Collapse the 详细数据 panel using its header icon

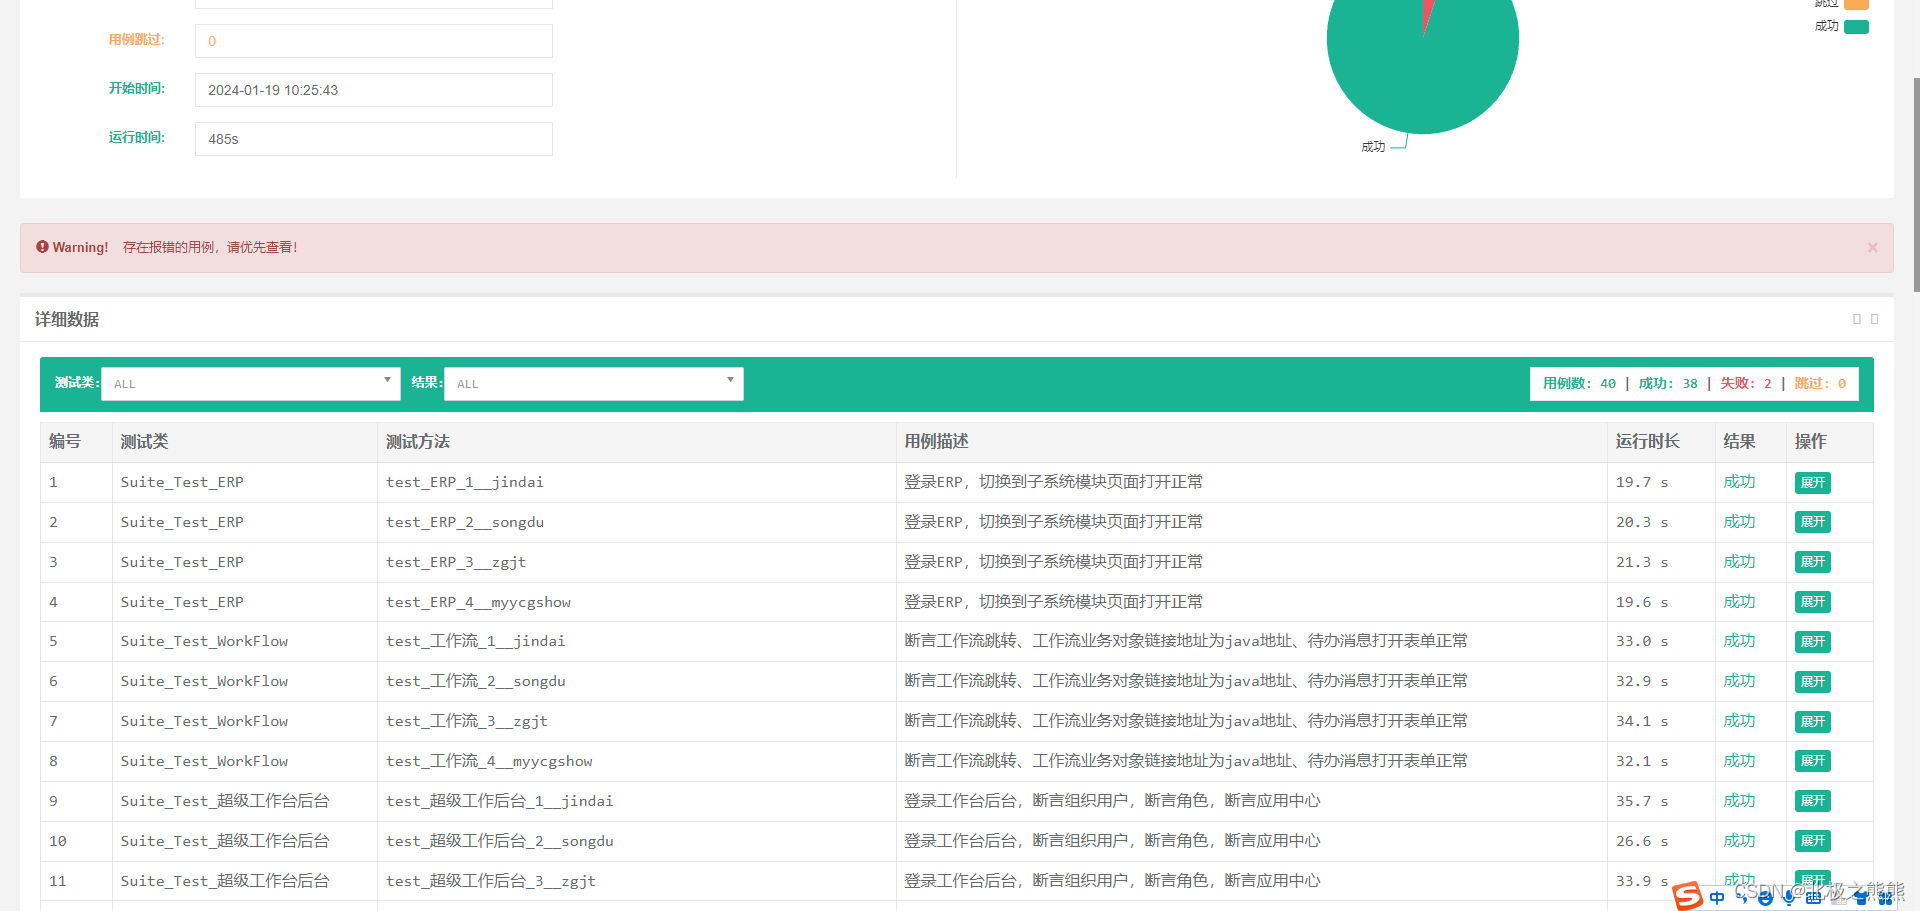[1857, 318]
